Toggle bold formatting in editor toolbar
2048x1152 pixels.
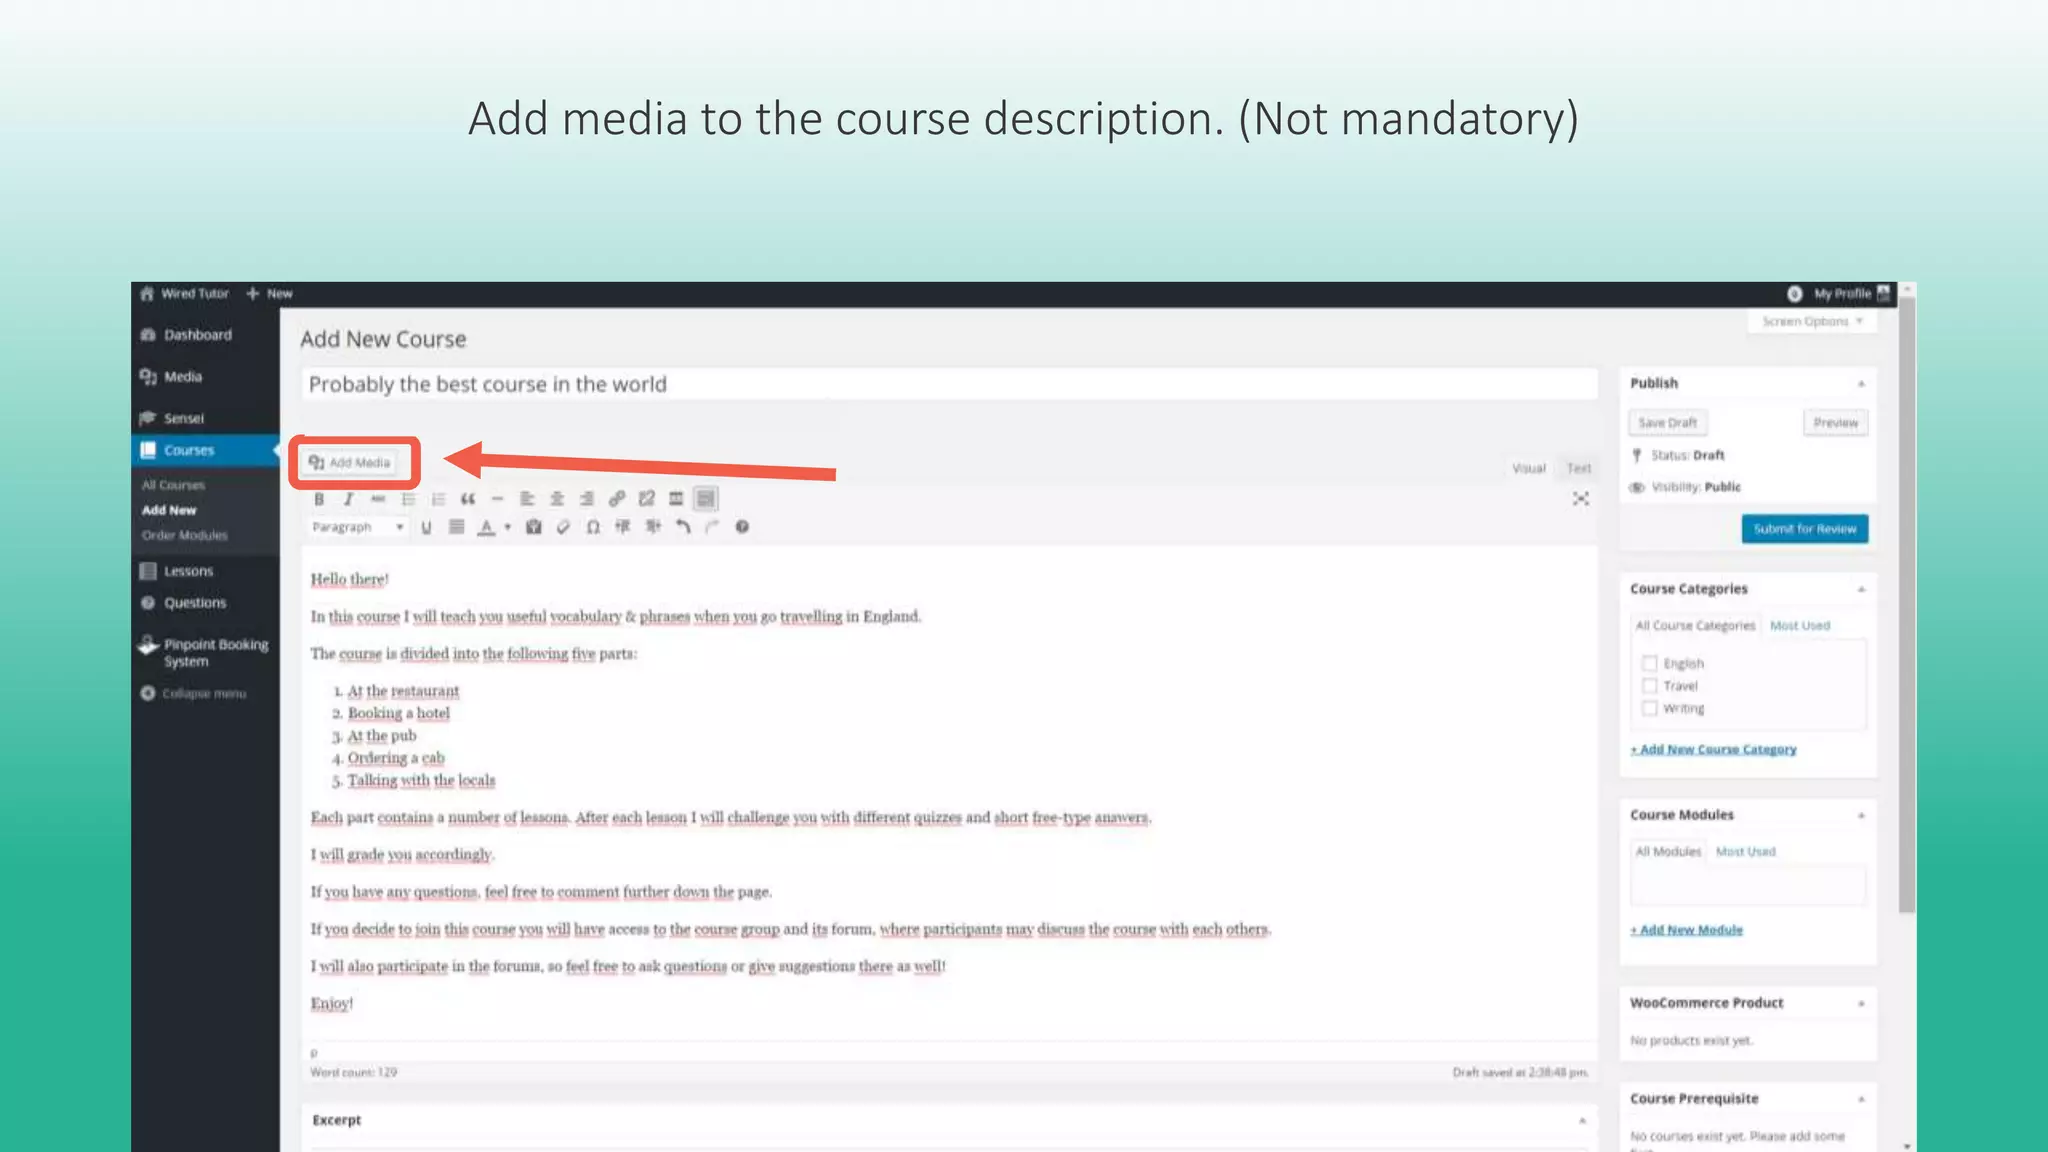point(319,499)
